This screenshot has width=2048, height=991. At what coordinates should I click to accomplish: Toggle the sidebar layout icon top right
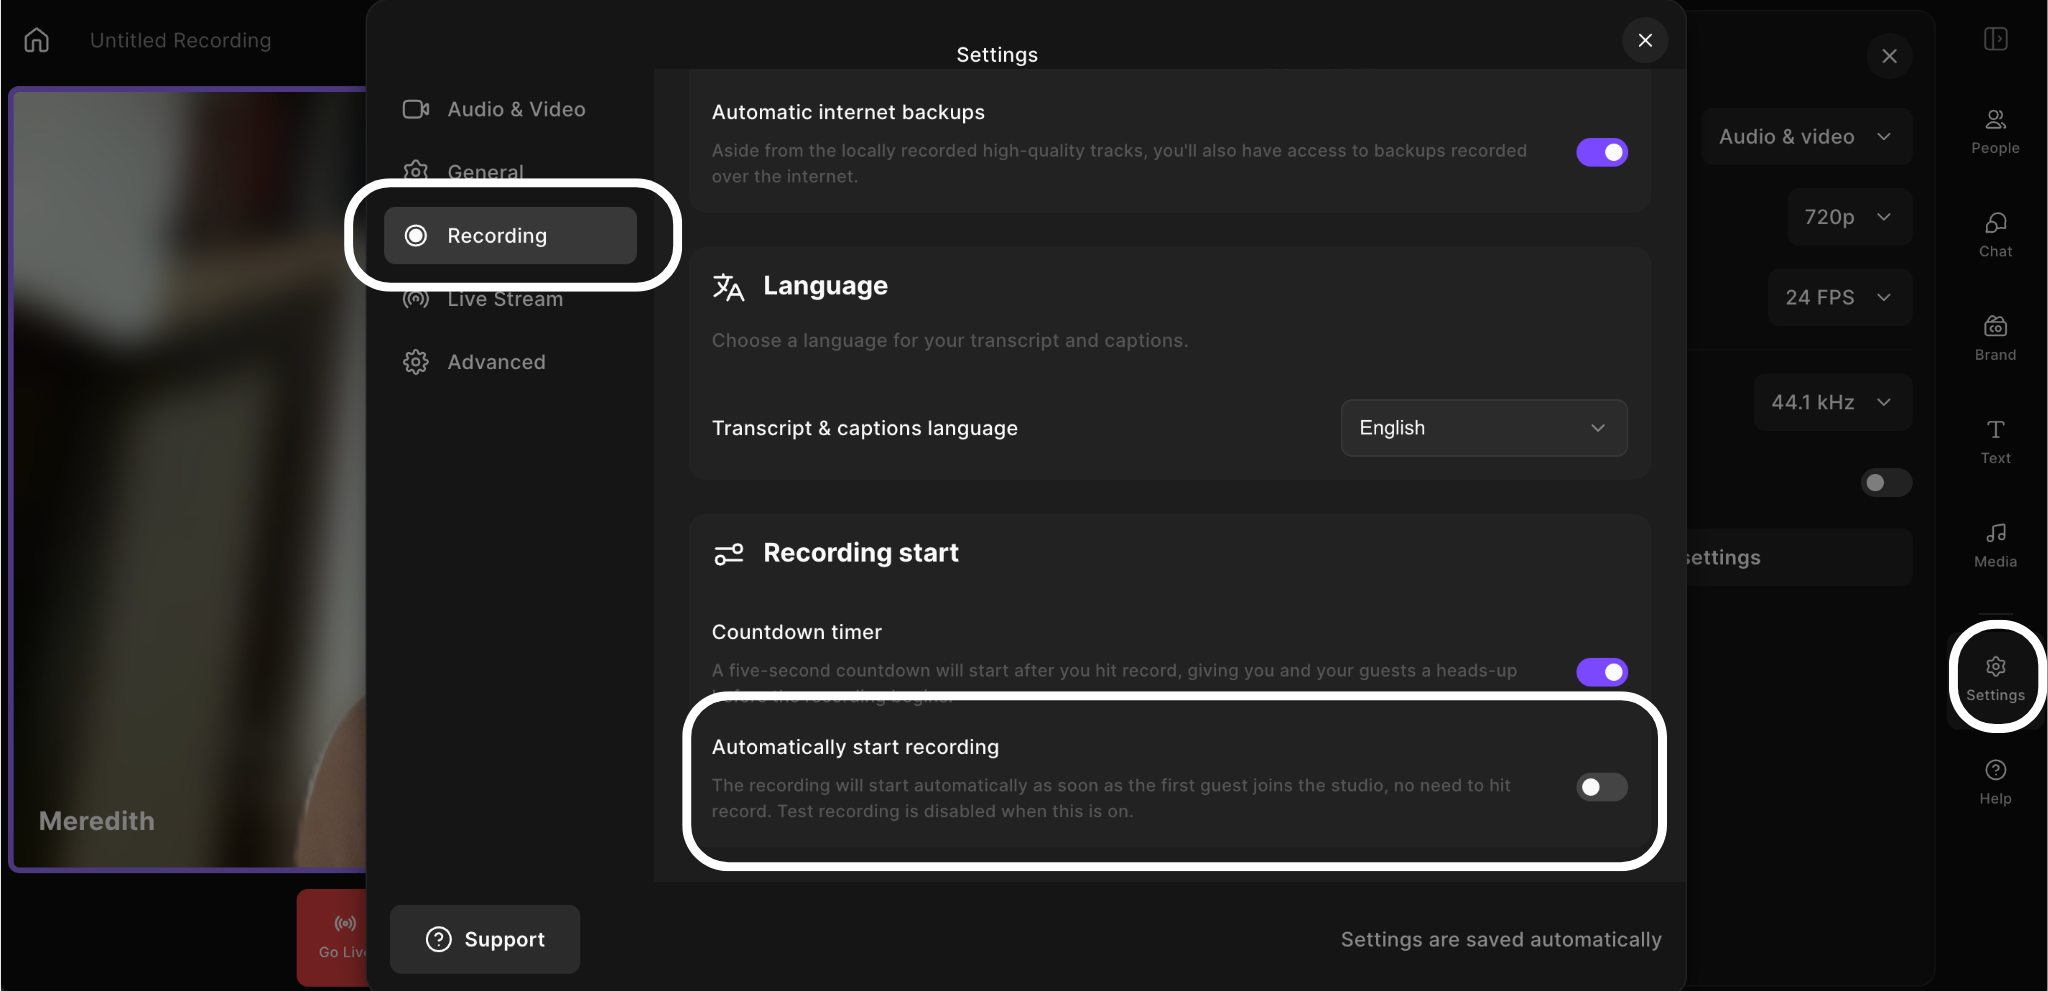pyautogui.click(x=1995, y=39)
